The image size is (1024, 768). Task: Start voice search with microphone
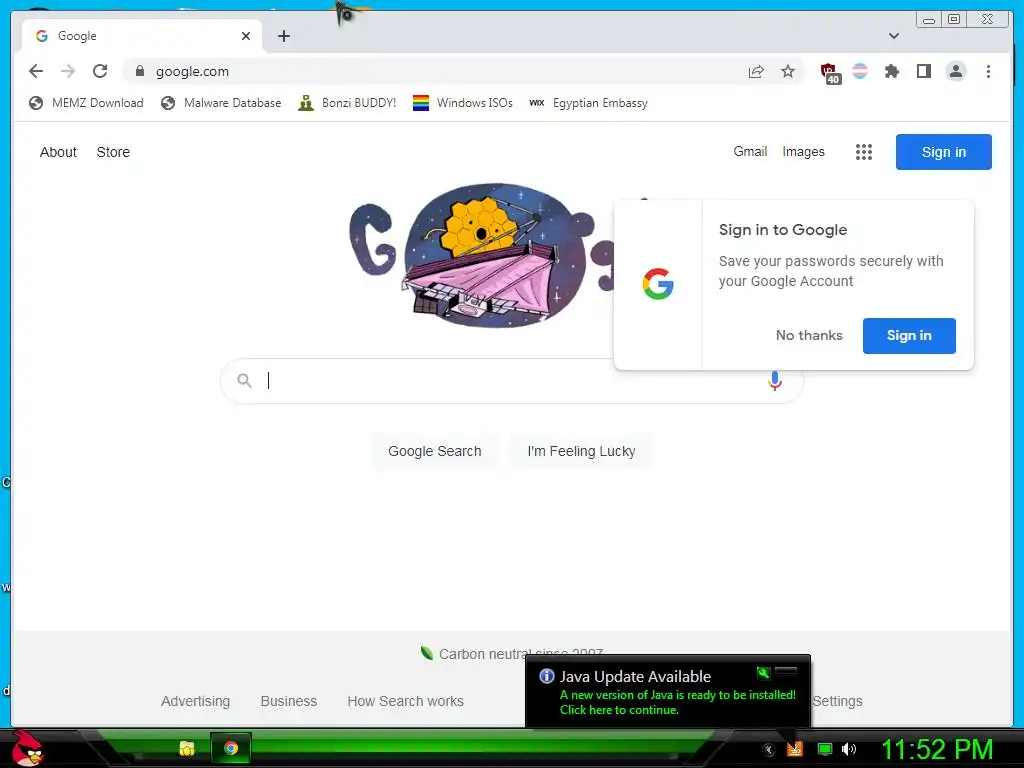[x=775, y=381]
